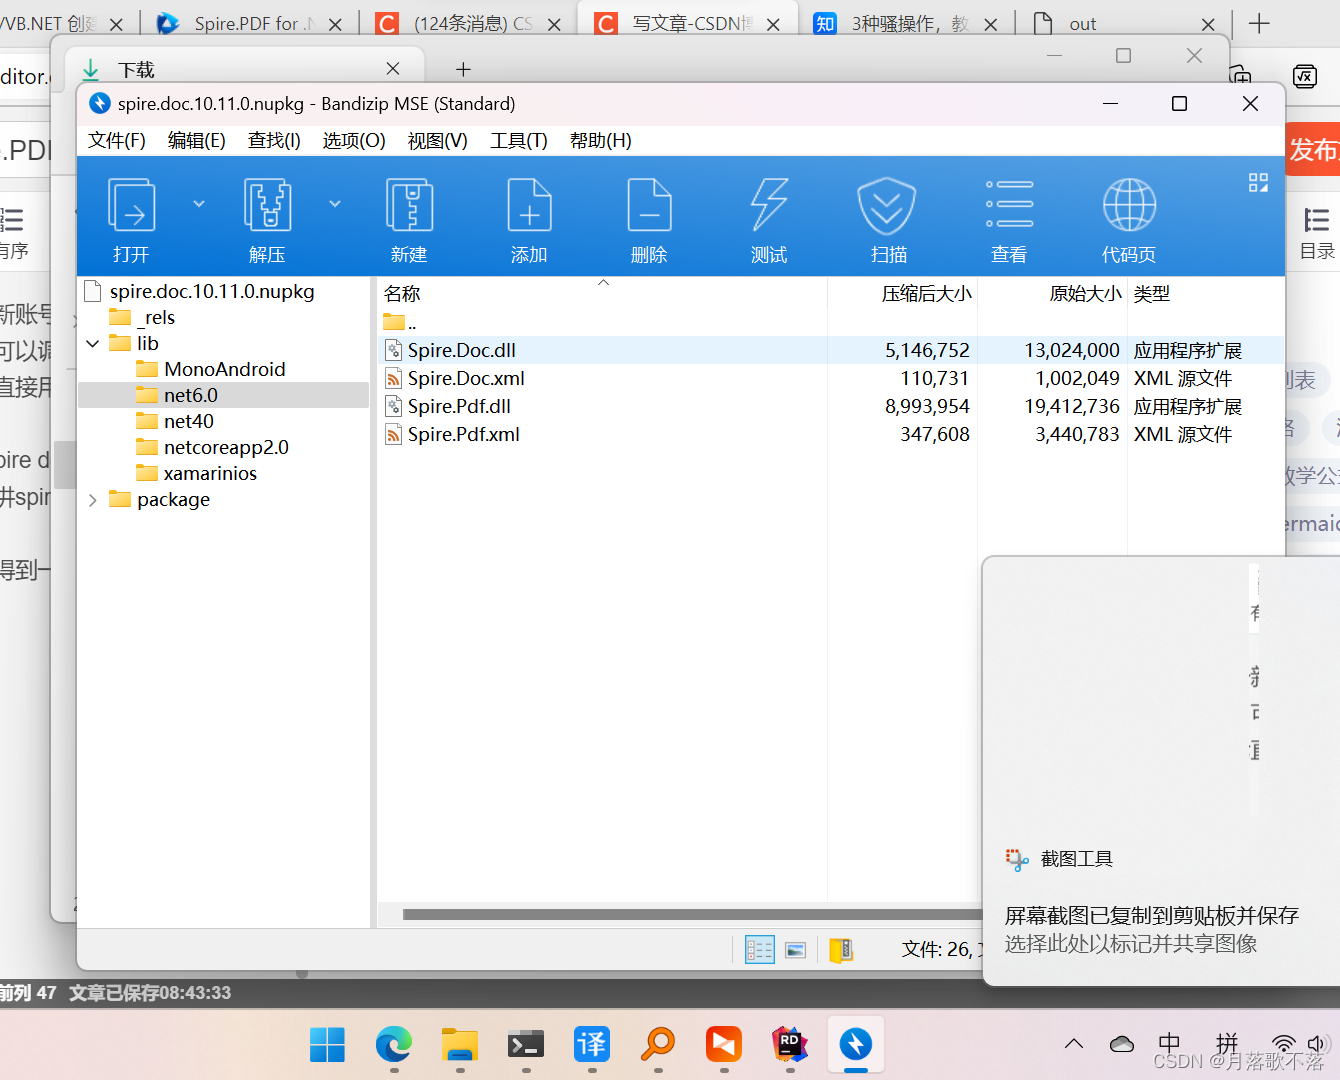Open the Tools (工具) menu
Viewport: 1340px width, 1080px height.
pyautogui.click(x=519, y=141)
